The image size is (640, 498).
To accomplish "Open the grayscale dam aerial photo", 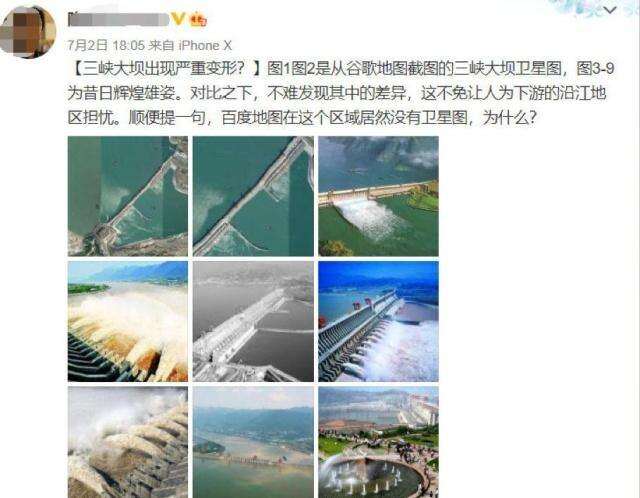I will (253, 322).
